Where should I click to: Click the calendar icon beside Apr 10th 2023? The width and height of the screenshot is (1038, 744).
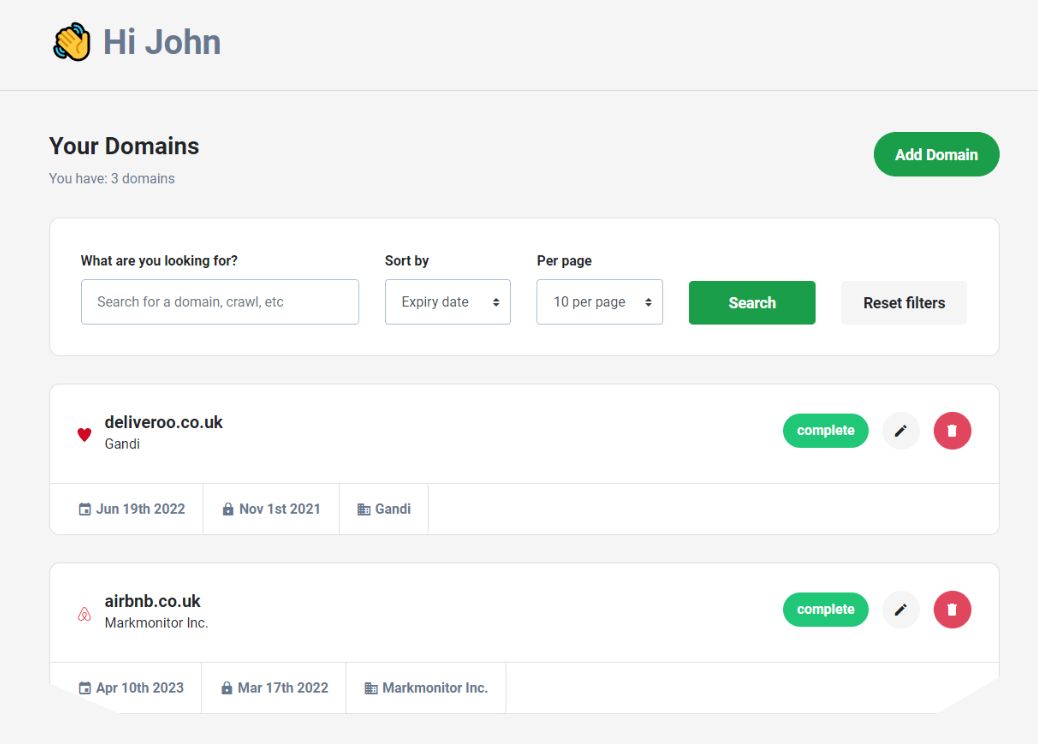pos(85,687)
